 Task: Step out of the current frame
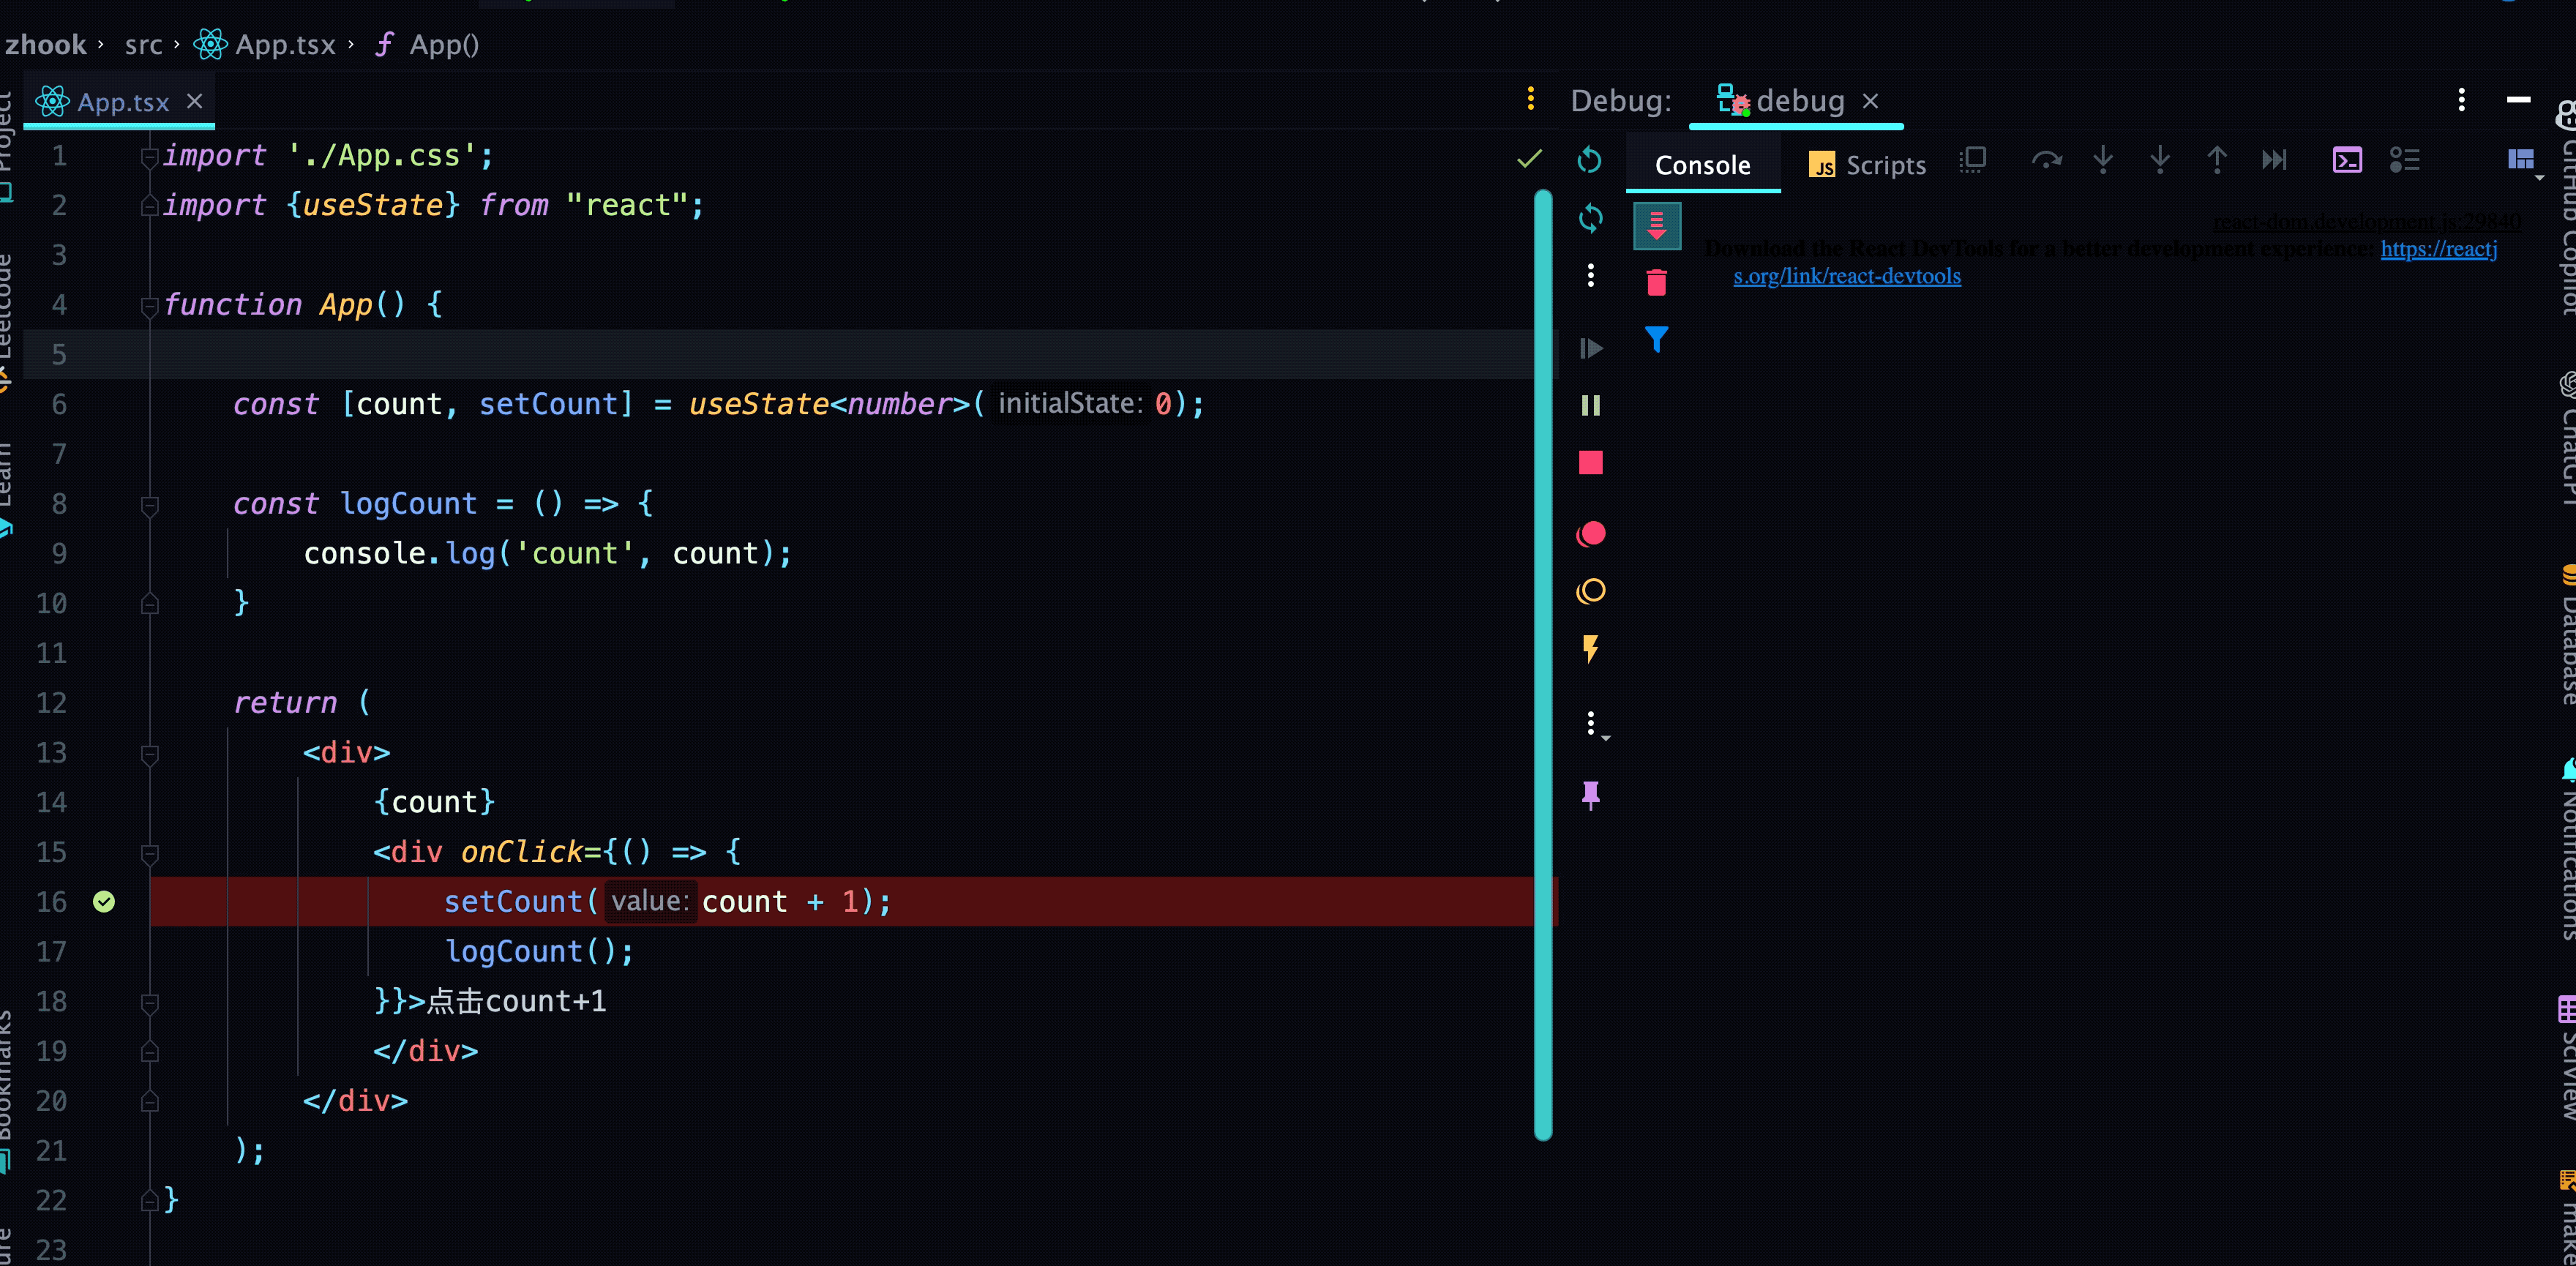[2217, 160]
